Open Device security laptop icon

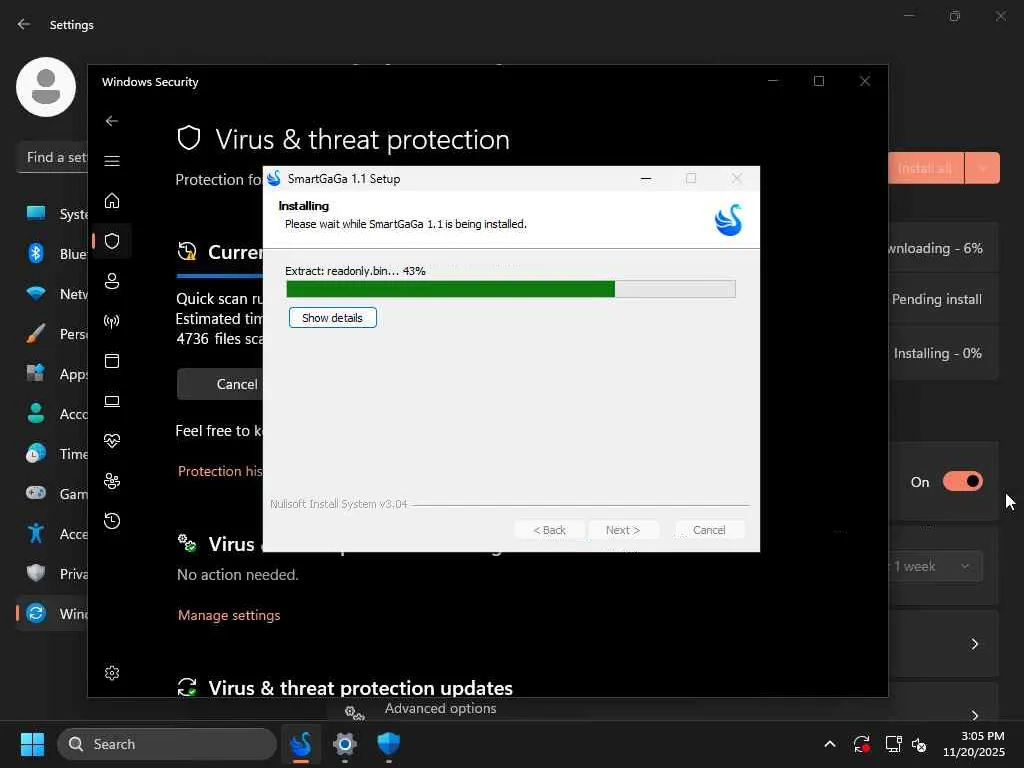[x=112, y=401]
